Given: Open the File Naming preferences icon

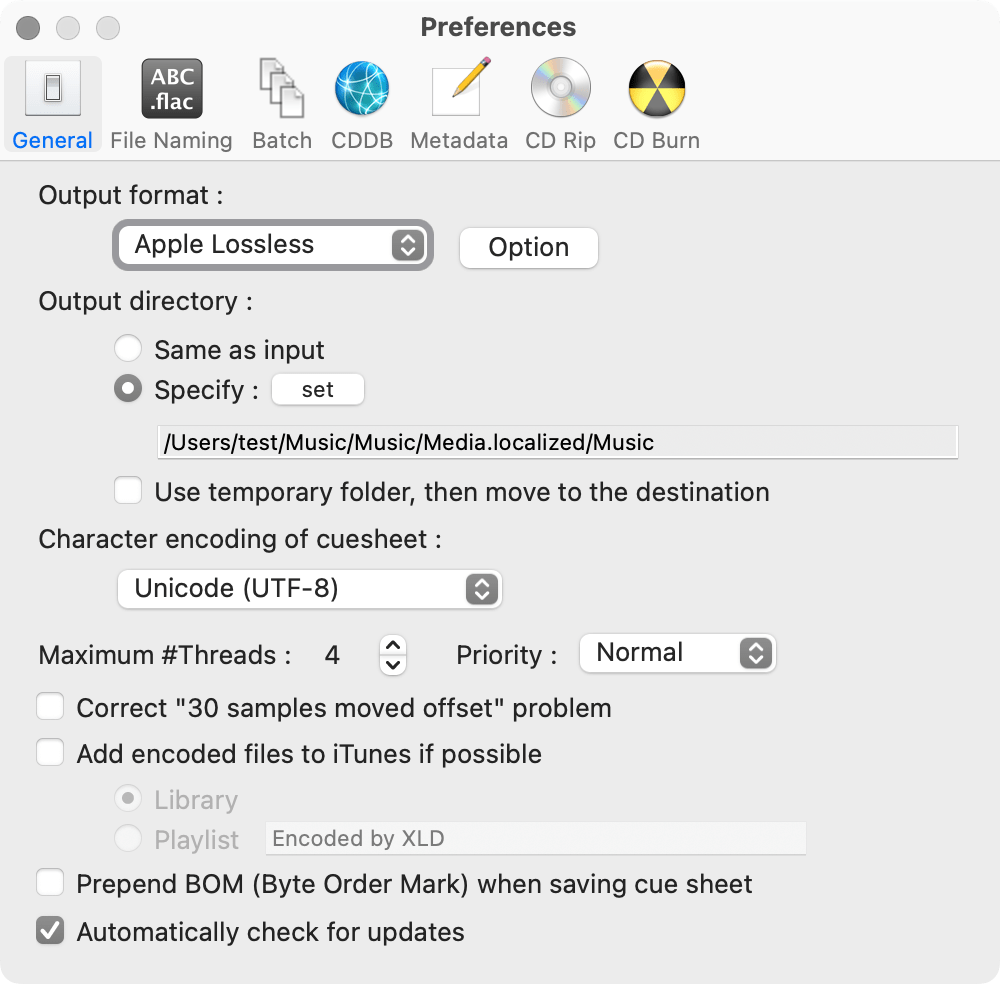Looking at the screenshot, I should tap(171, 90).
